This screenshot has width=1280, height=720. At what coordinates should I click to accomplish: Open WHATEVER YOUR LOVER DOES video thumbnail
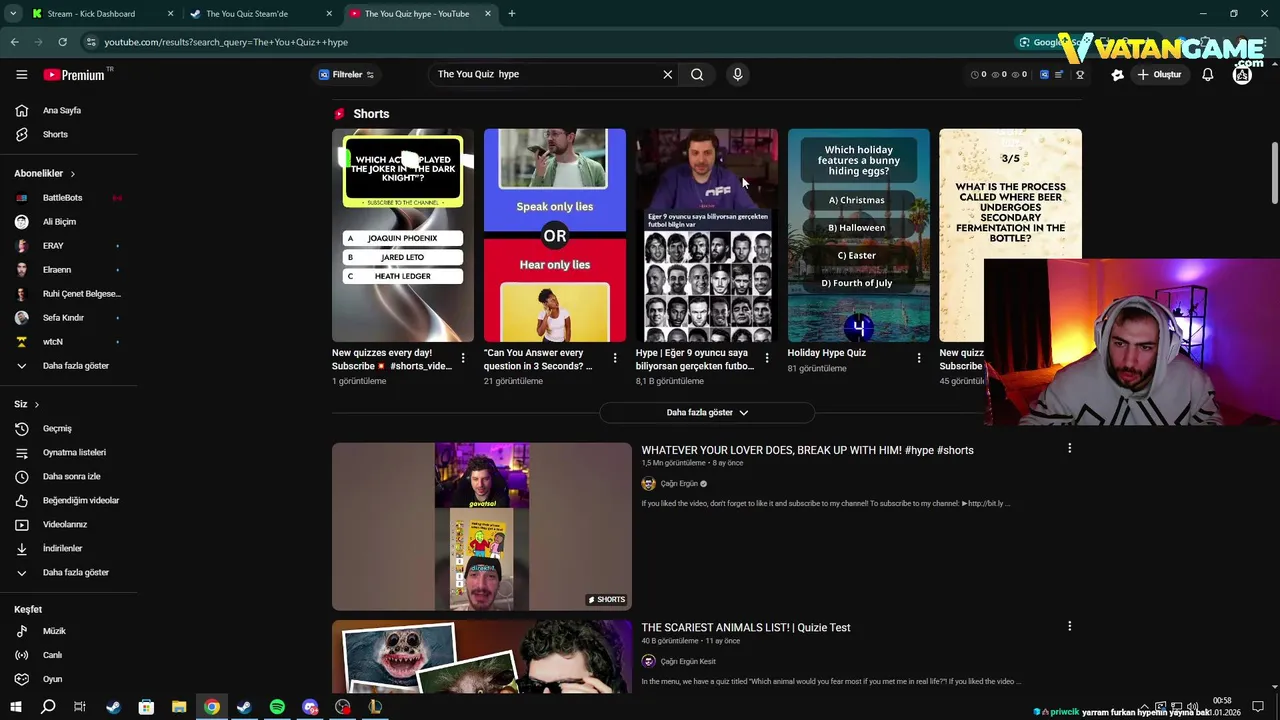[x=482, y=526]
